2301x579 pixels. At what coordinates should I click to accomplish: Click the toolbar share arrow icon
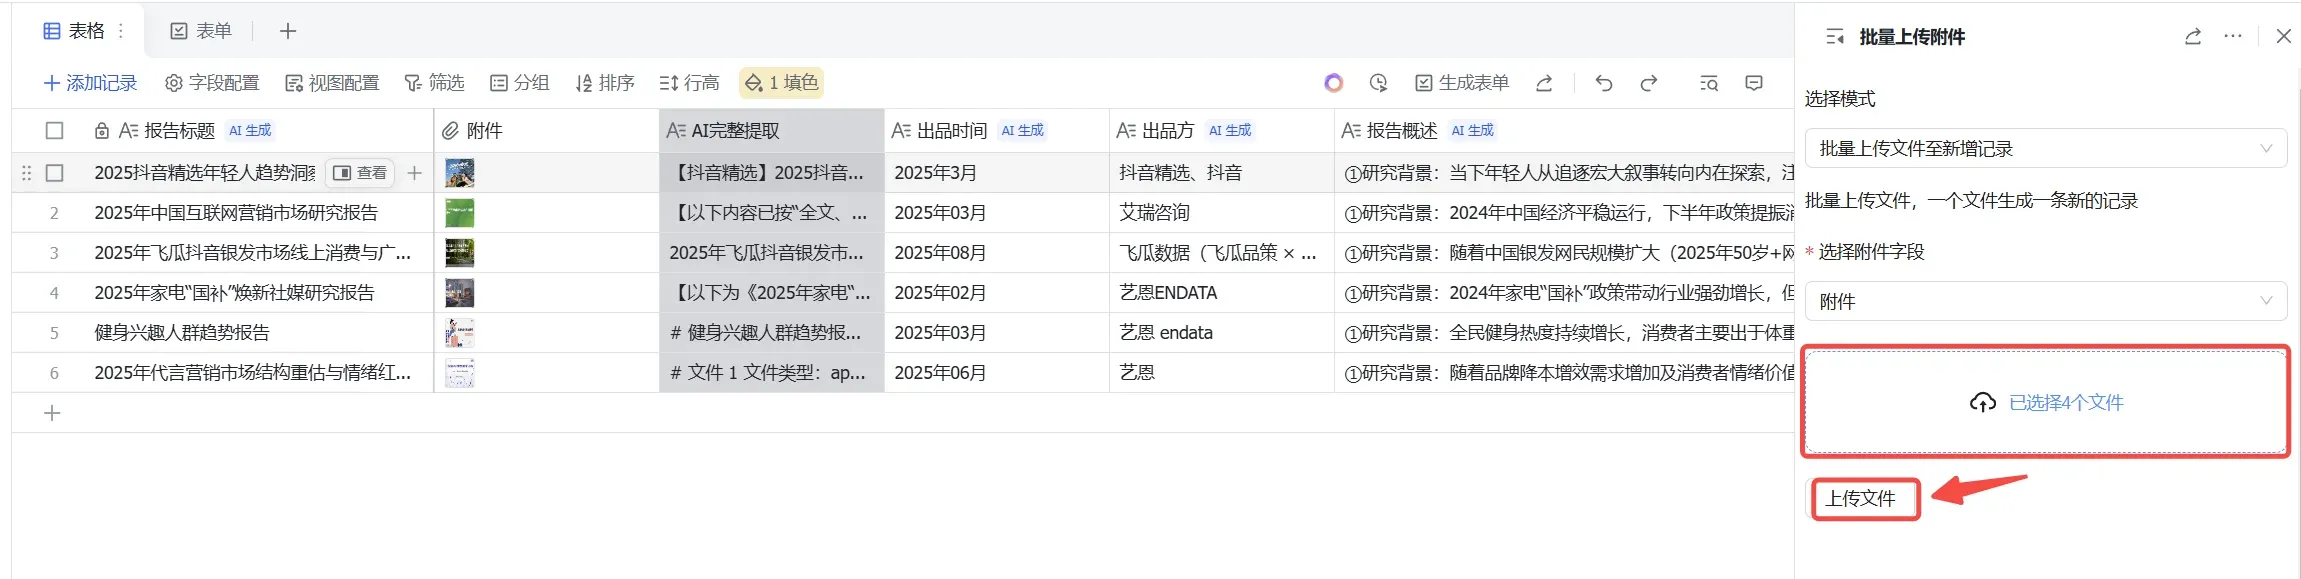[x=1544, y=83]
